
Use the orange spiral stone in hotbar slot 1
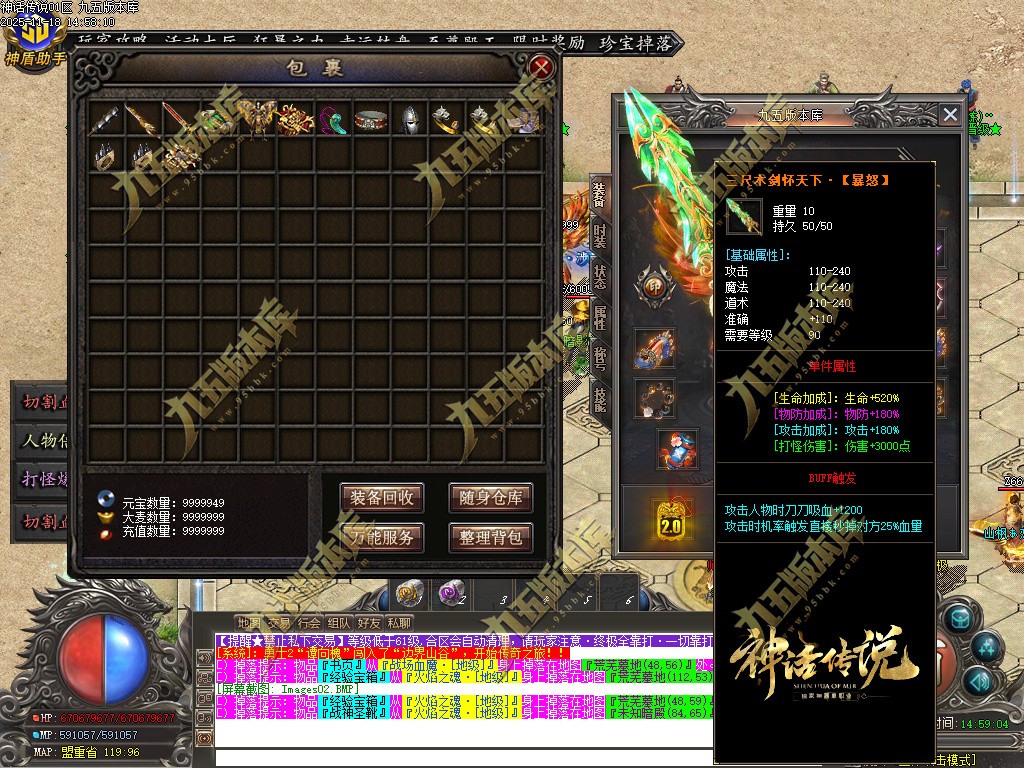(410, 592)
